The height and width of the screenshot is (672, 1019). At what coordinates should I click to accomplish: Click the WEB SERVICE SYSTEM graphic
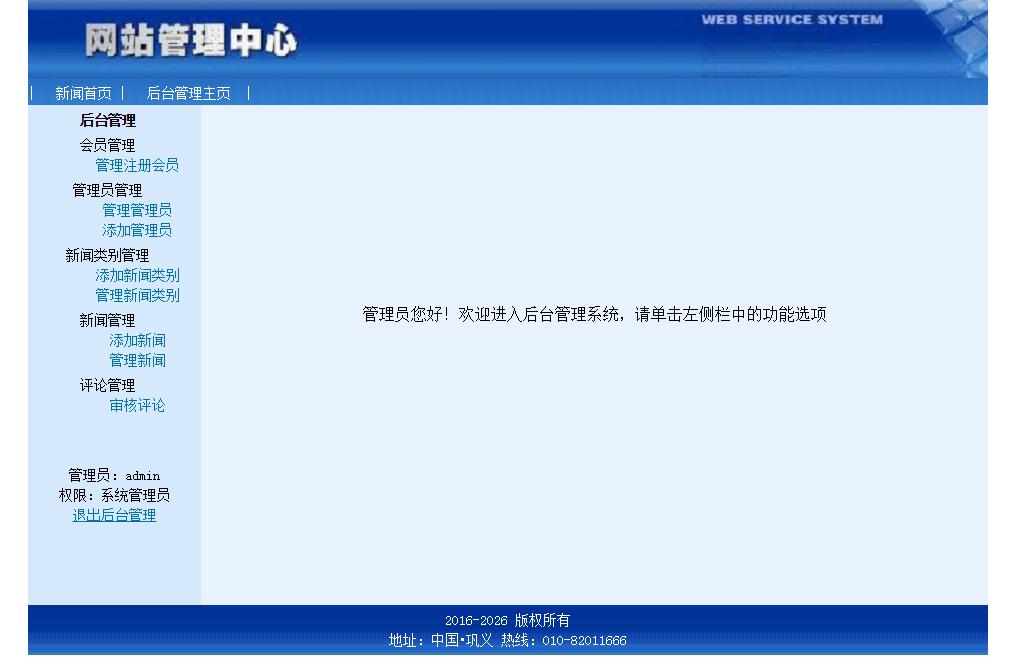point(791,19)
